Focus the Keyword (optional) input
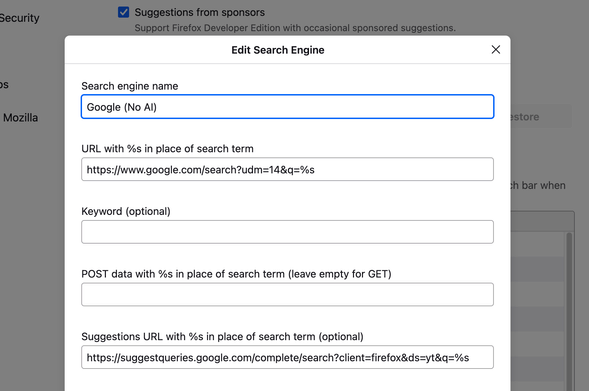The height and width of the screenshot is (391, 589). pos(287,232)
